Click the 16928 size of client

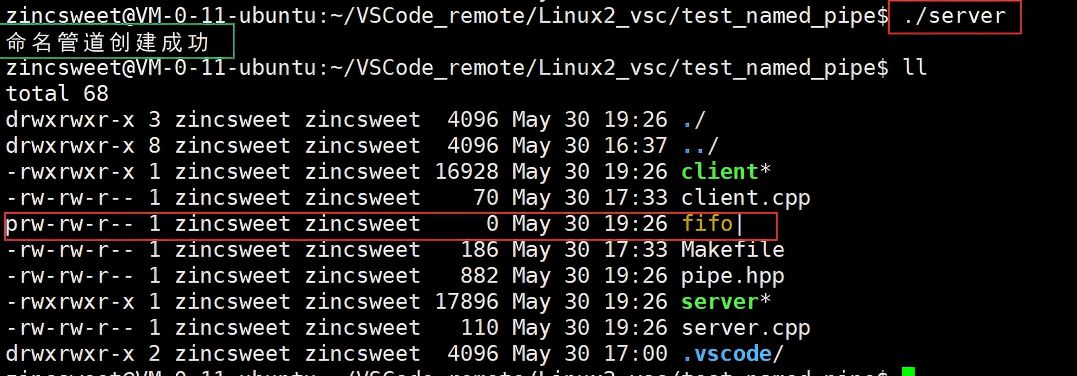click(467, 171)
